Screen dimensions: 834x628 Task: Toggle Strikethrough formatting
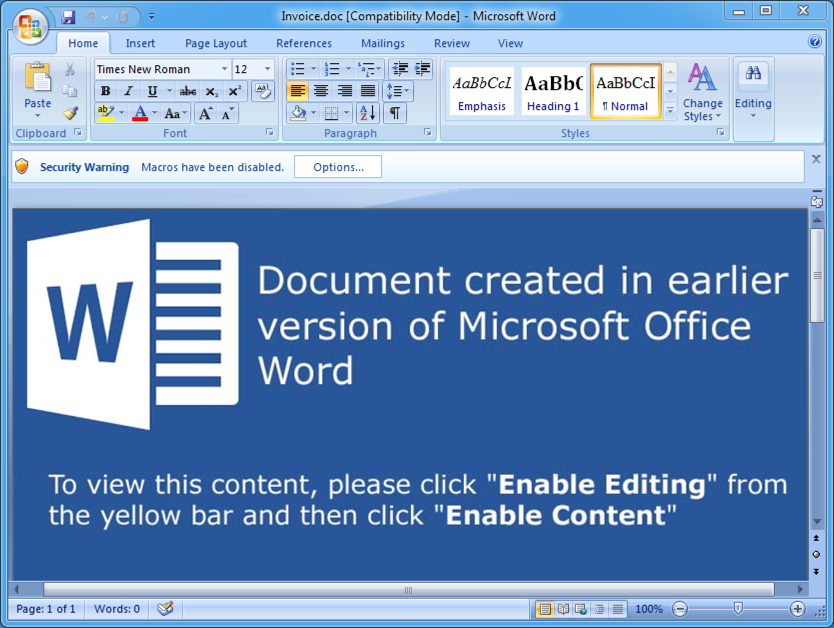point(187,91)
